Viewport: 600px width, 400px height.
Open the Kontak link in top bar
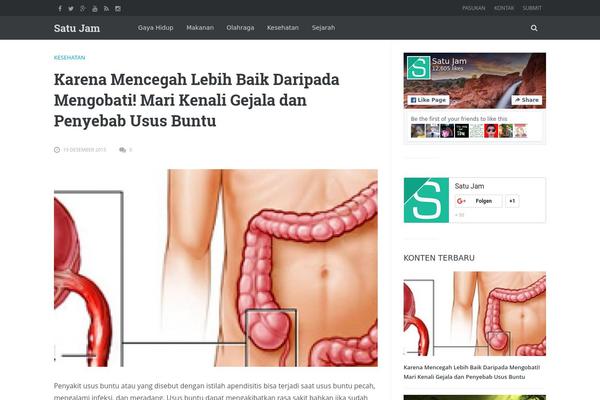pyautogui.click(x=504, y=8)
